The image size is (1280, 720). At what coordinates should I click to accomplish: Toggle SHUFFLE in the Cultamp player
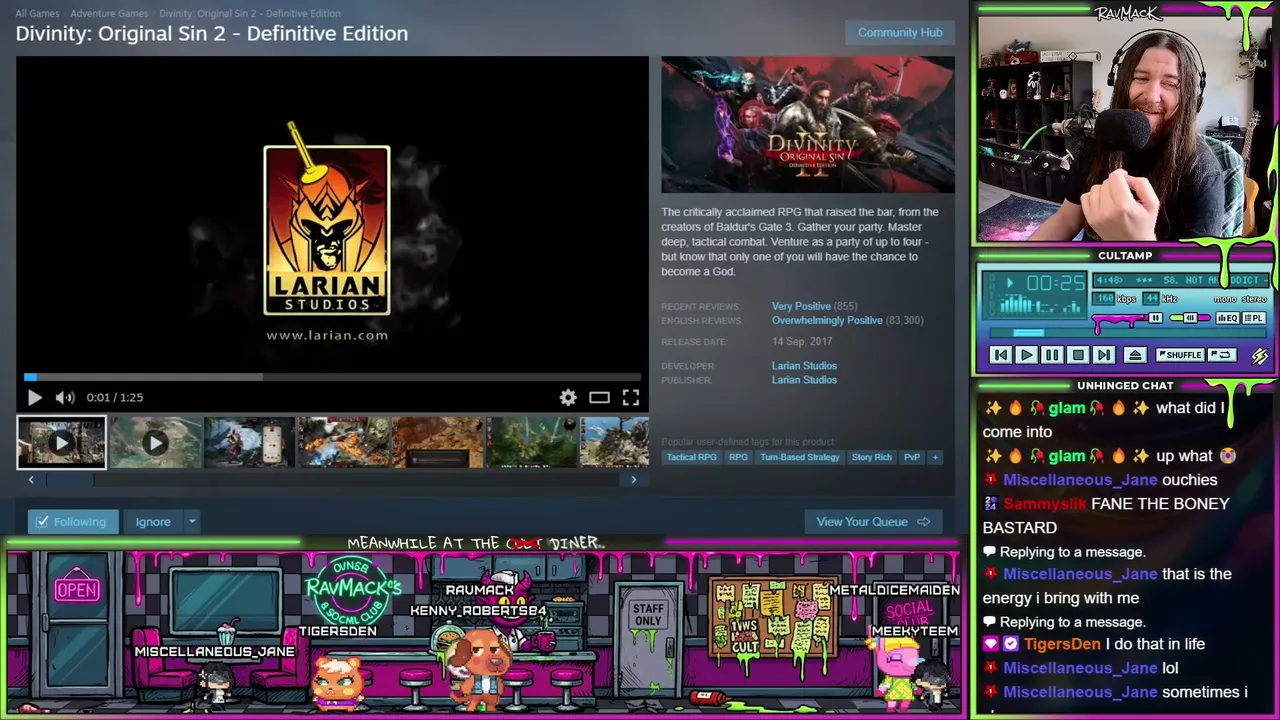tap(1180, 355)
